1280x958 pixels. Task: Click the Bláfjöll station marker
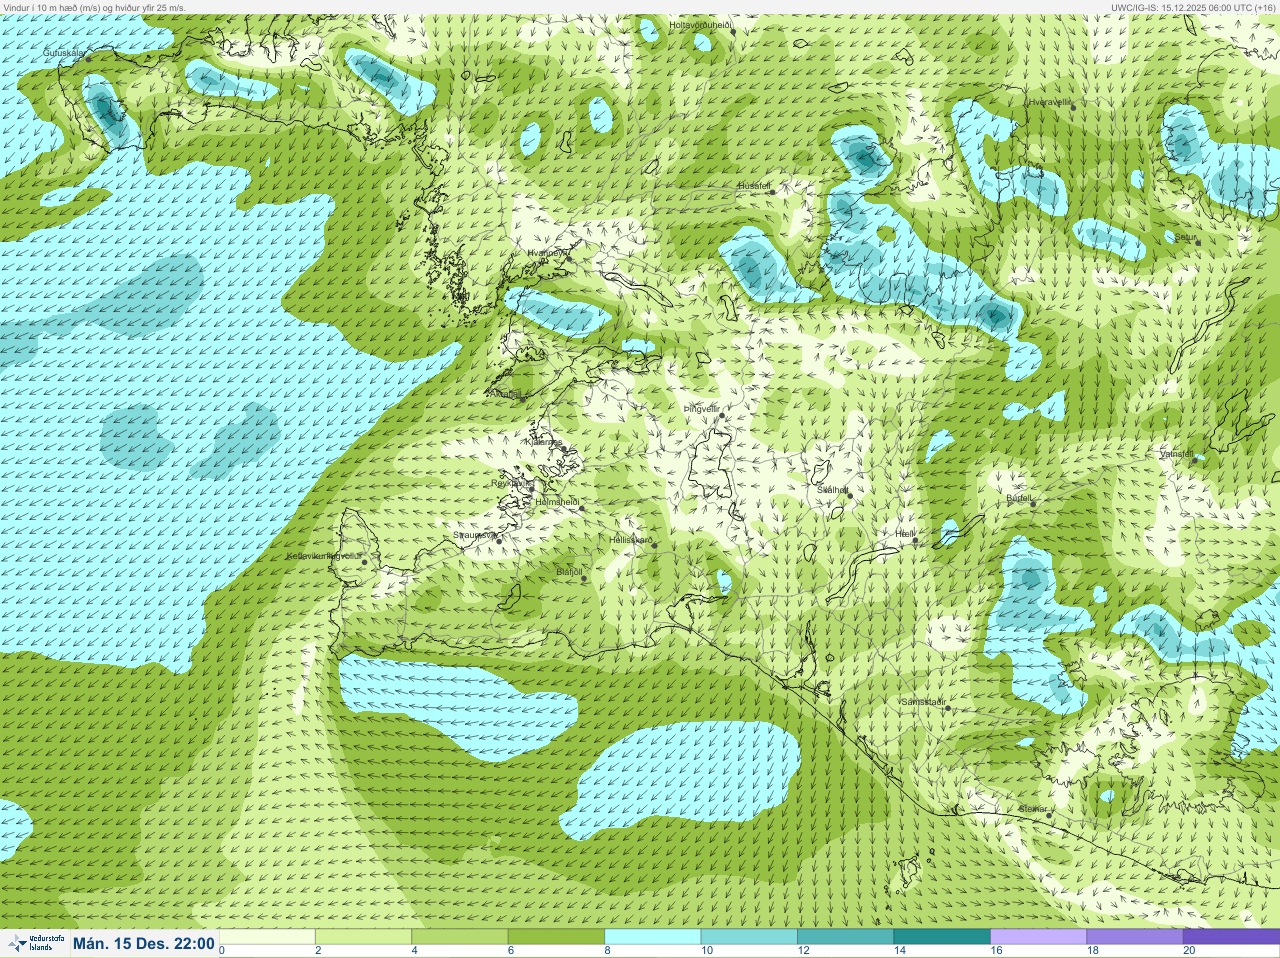tap(585, 579)
